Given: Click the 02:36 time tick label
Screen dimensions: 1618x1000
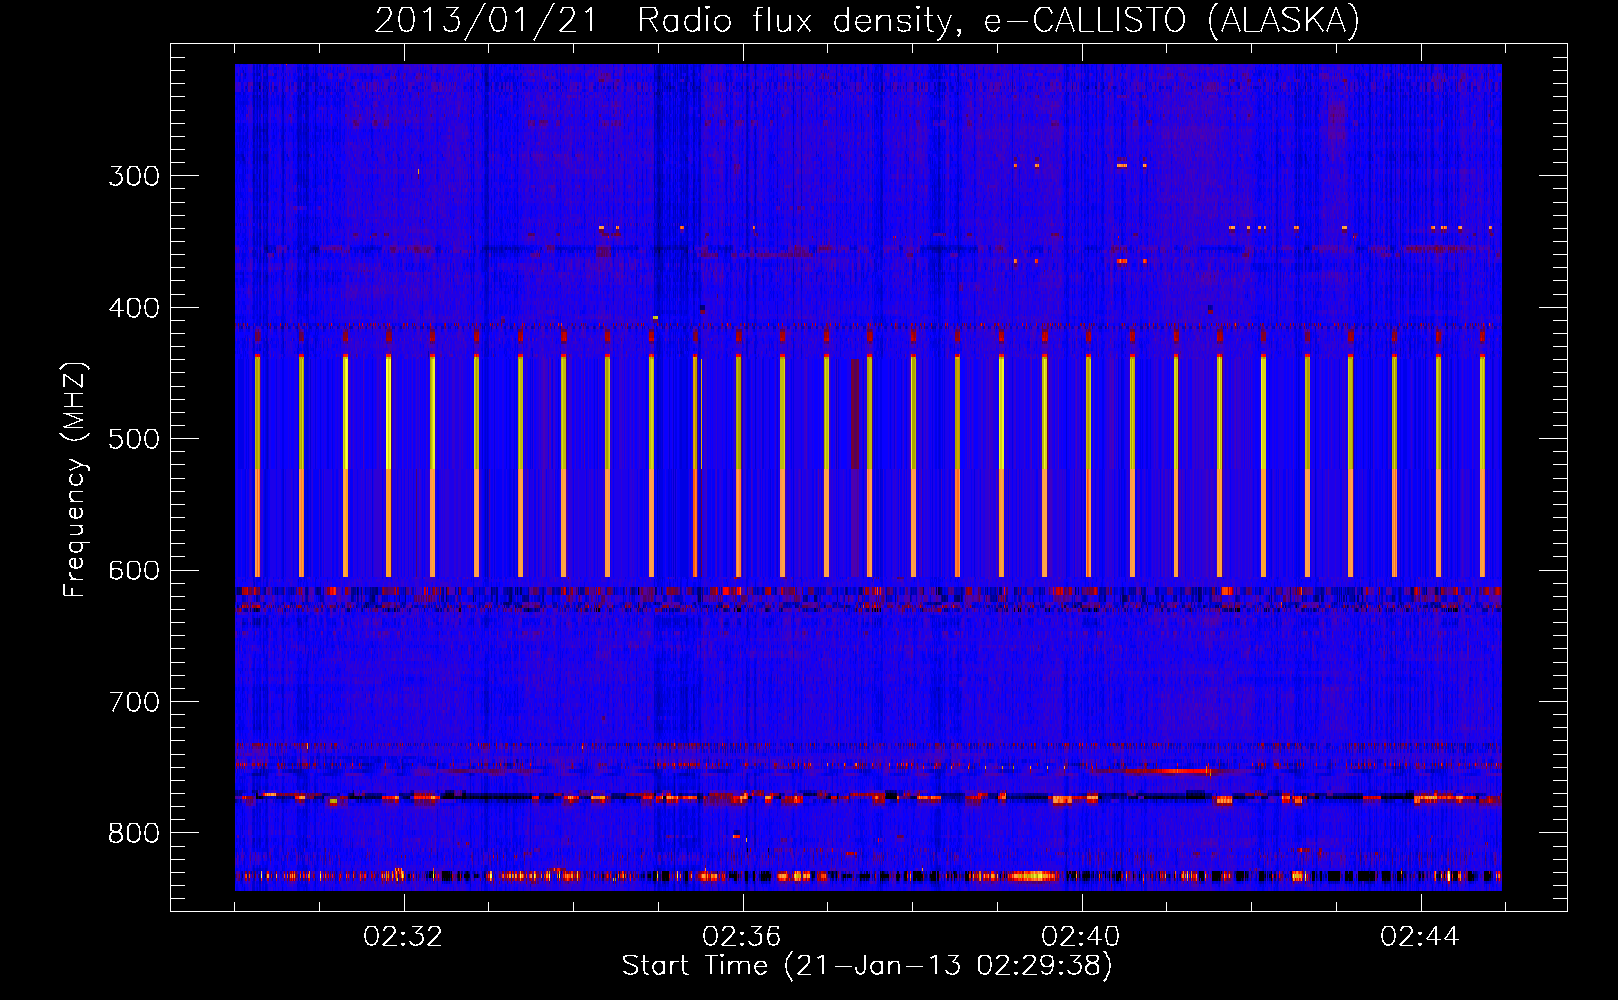Looking at the screenshot, I should [742, 937].
